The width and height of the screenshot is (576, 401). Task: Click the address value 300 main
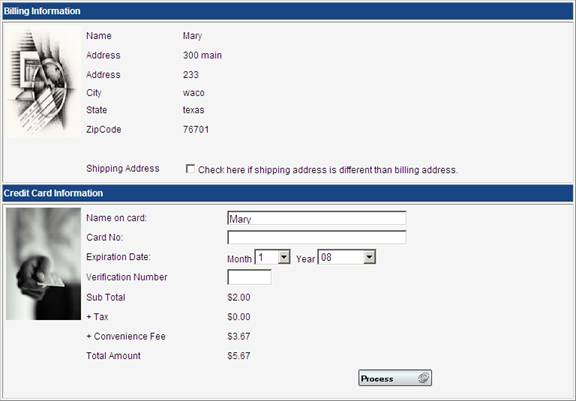(x=202, y=55)
